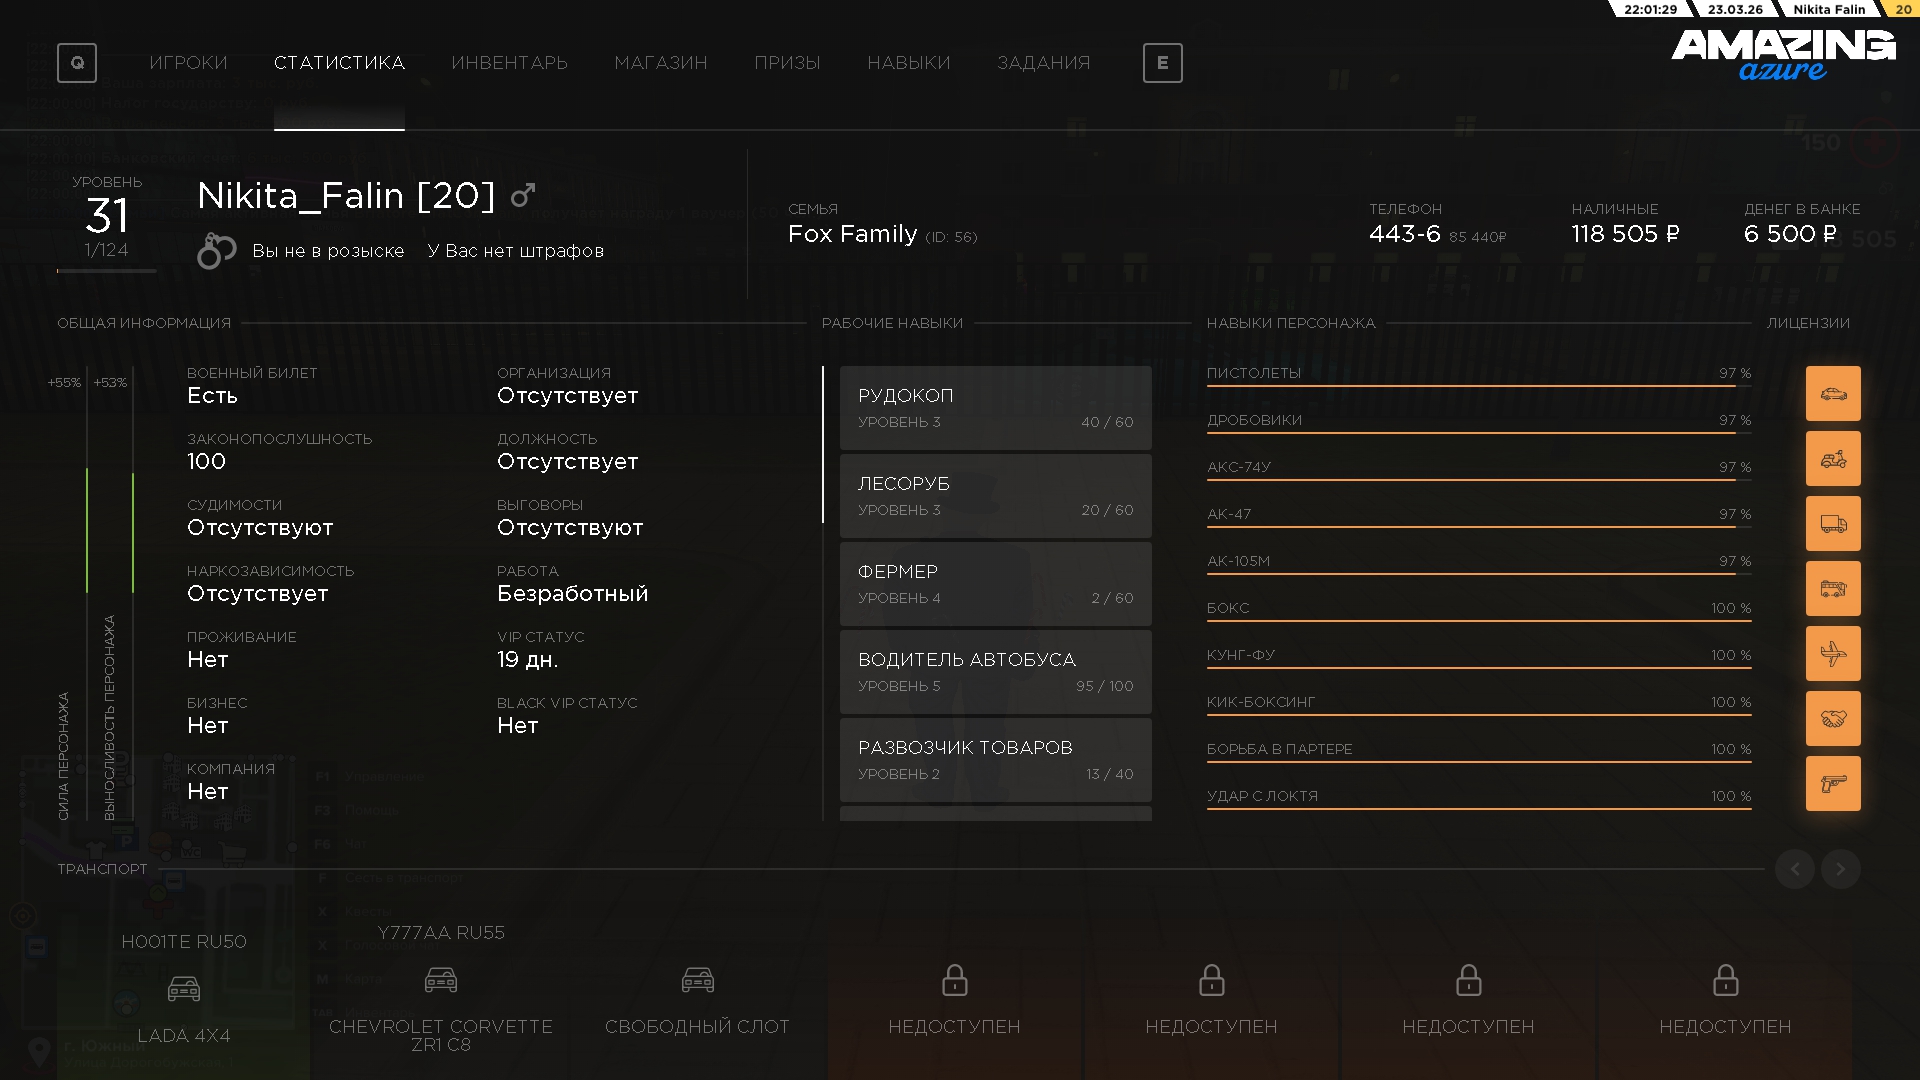Click the car license icon
Screen dimensions: 1920x1080
click(1833, 393)
